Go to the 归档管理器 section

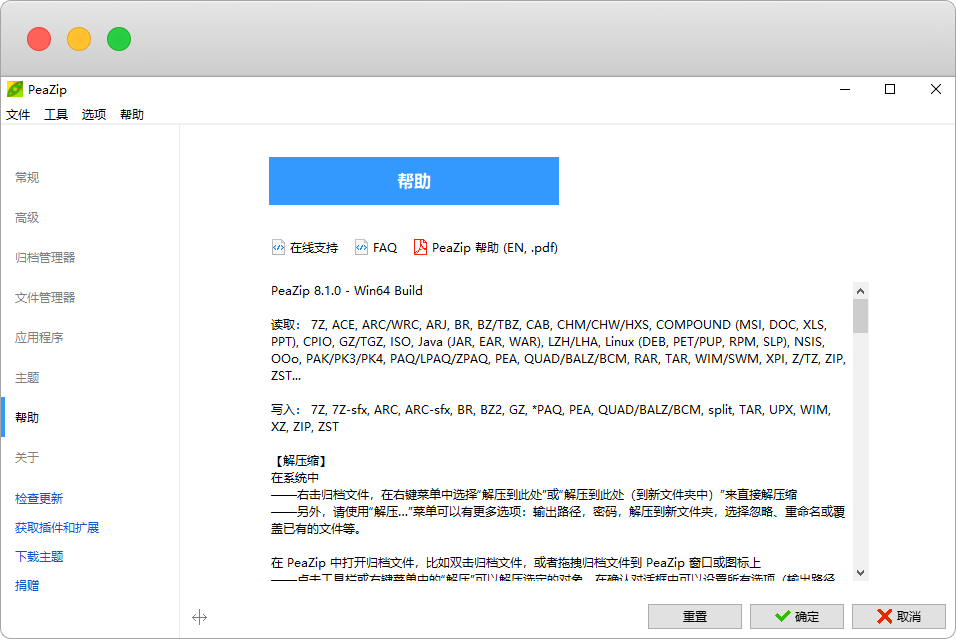45,258
